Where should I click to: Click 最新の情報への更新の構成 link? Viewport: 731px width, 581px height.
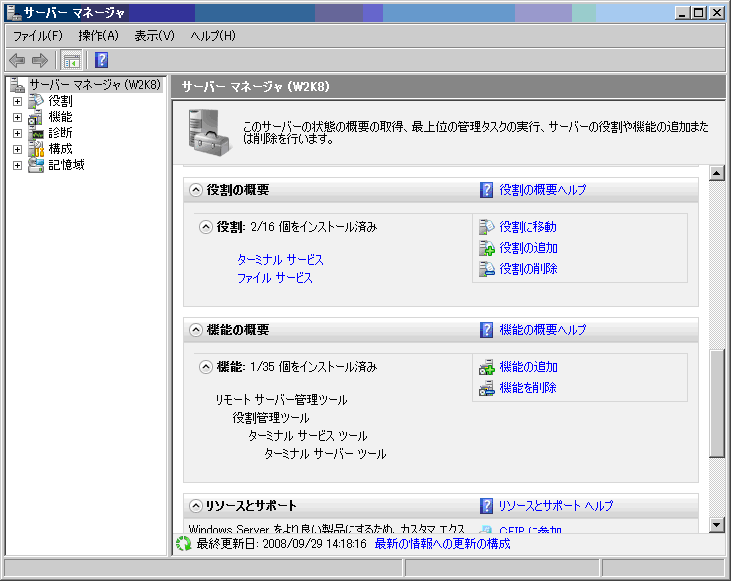pos(442,544)
